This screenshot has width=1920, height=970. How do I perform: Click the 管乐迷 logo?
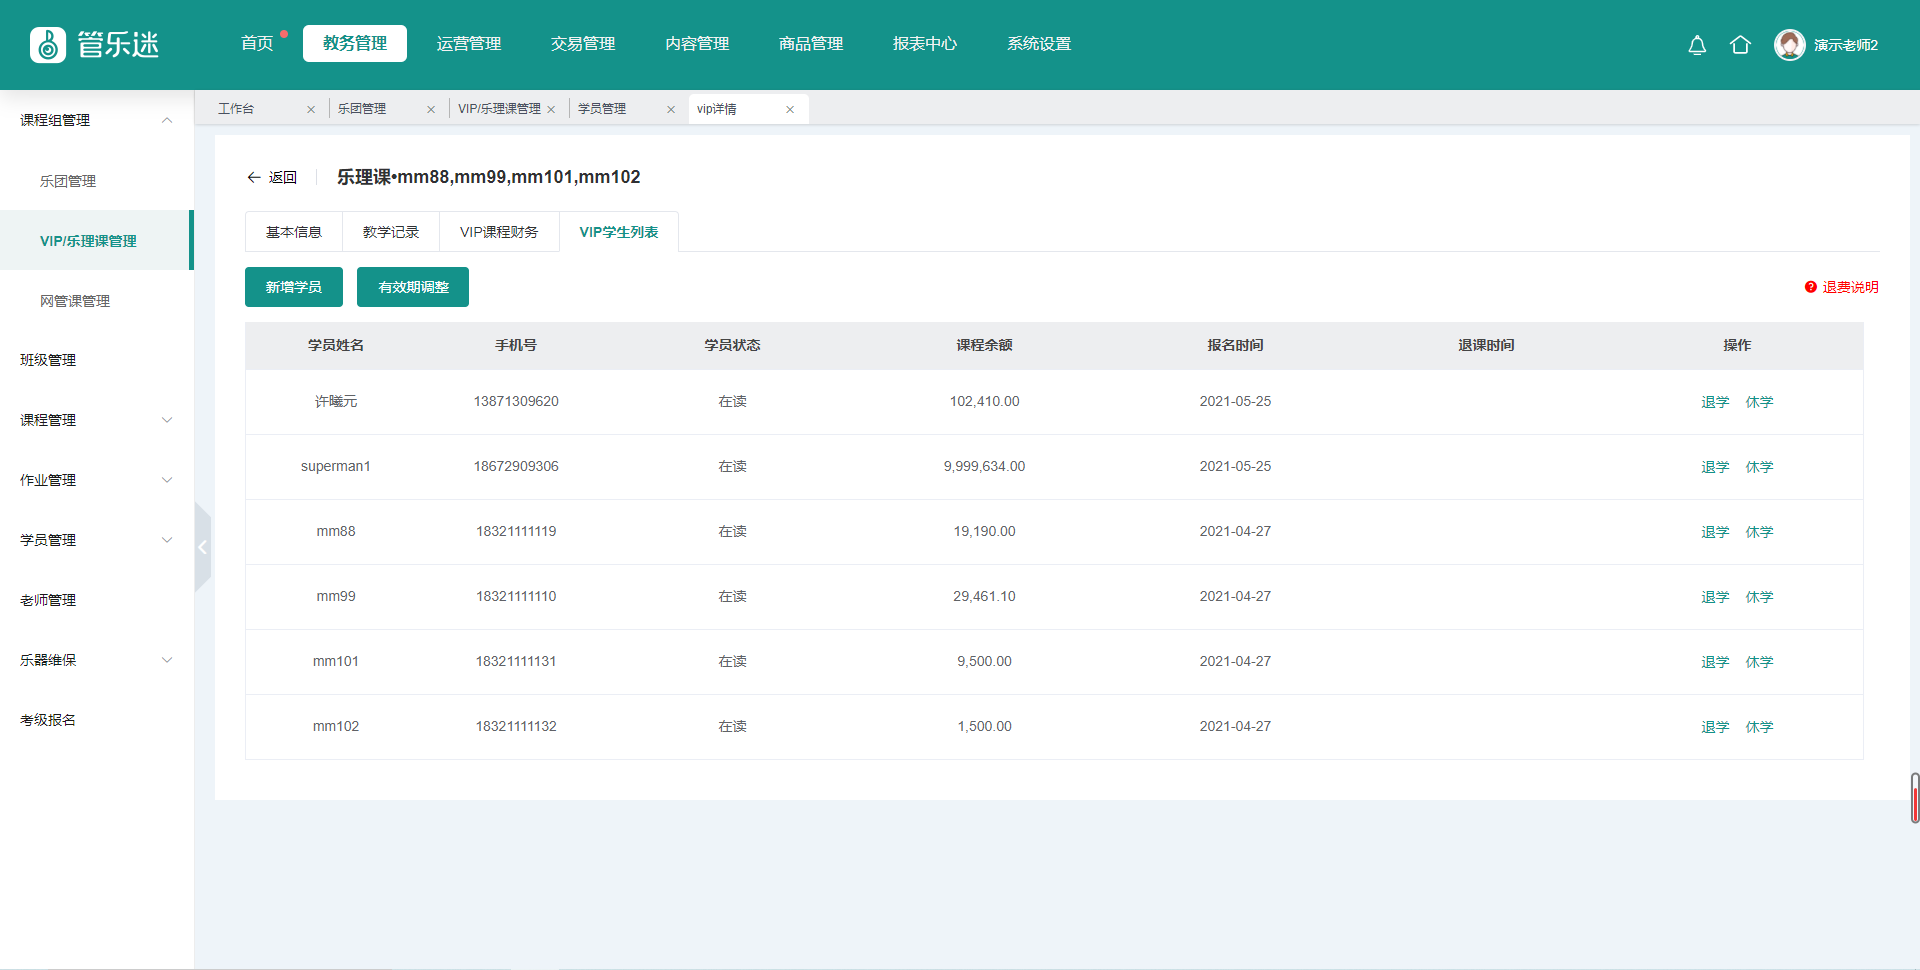(95, 45)
